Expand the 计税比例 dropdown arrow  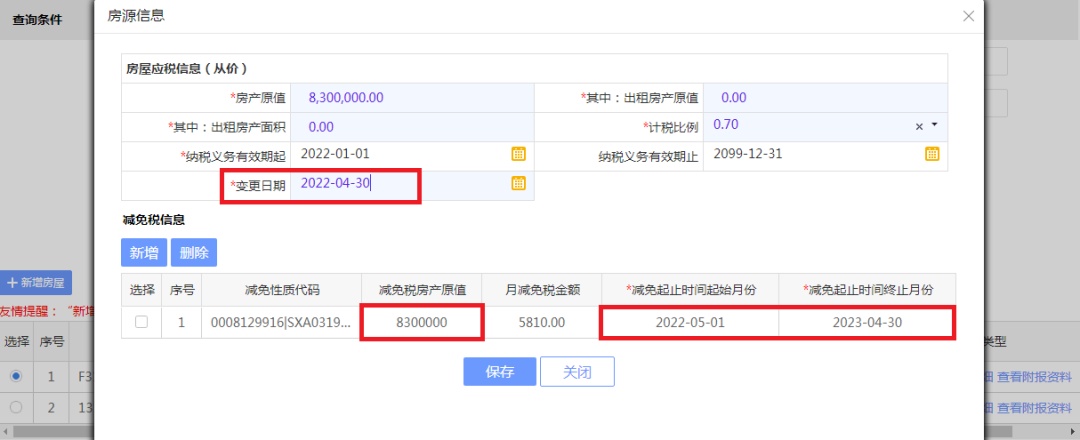click(935, 125)
